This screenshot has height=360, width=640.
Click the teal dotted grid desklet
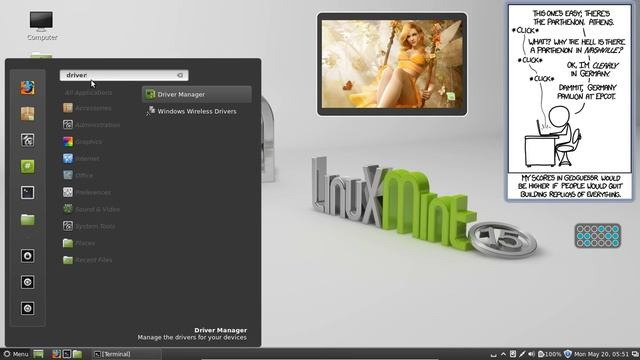pyautogui.click(x=598, y=236)
